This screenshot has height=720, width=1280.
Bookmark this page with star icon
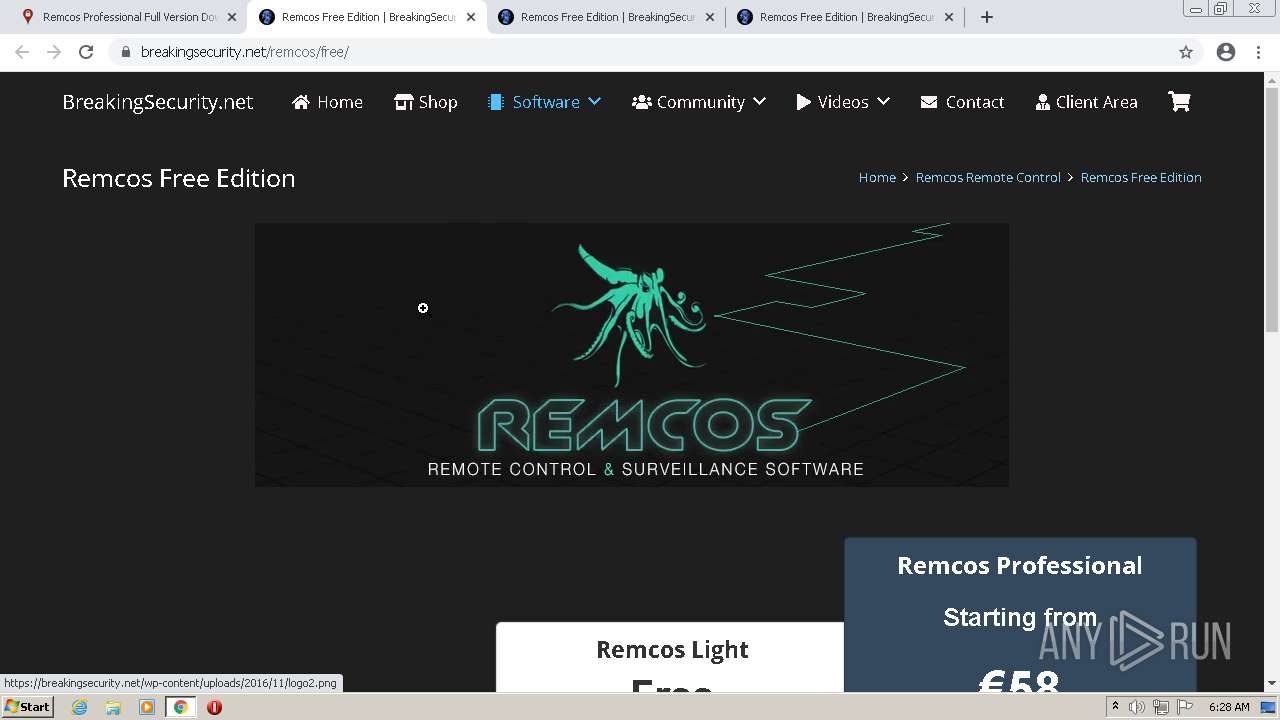[1186, 52]
